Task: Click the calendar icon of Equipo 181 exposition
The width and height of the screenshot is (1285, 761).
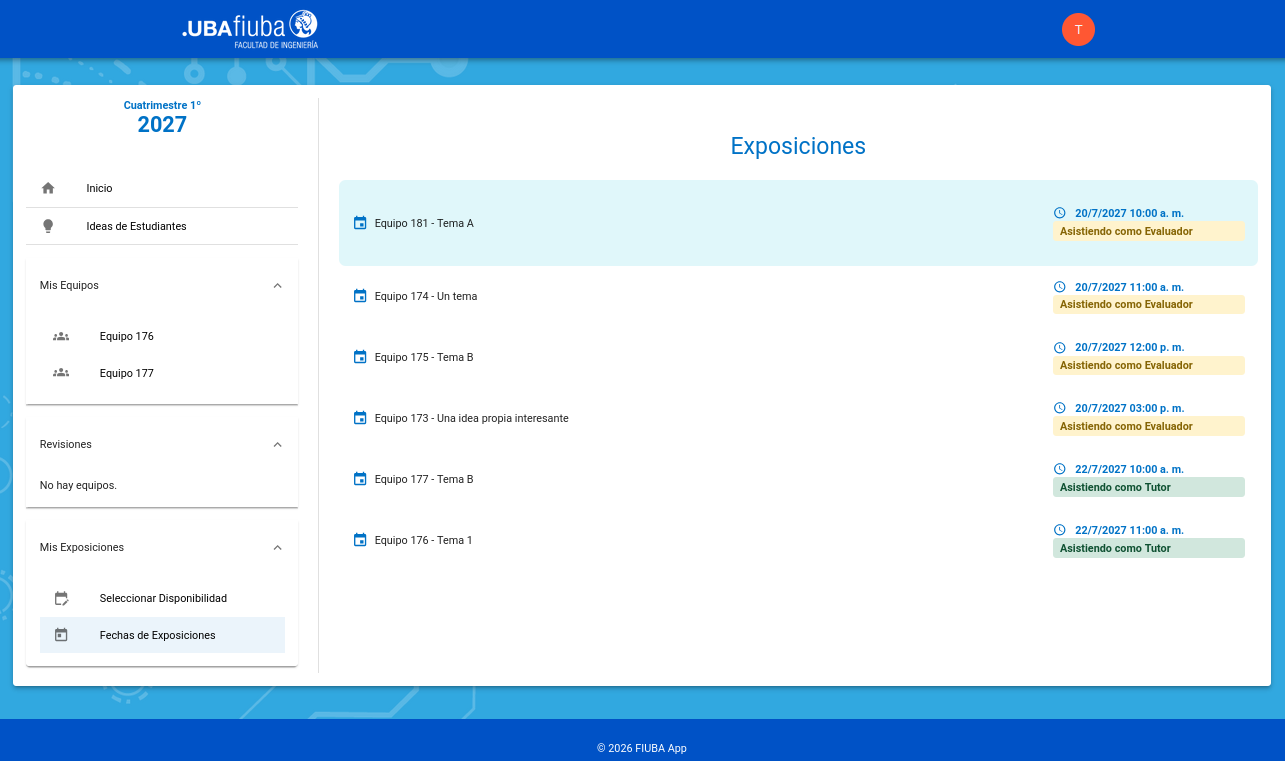Action: point(360,223)
